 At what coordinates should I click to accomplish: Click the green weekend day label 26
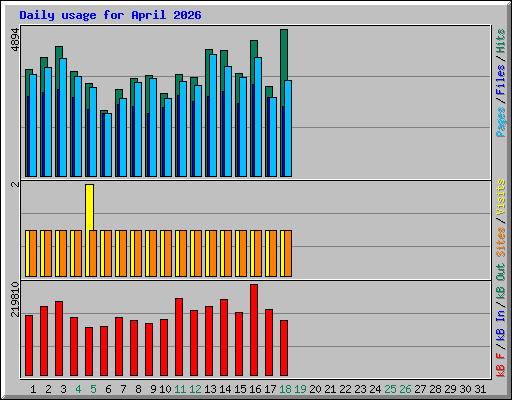coord(405,389)
